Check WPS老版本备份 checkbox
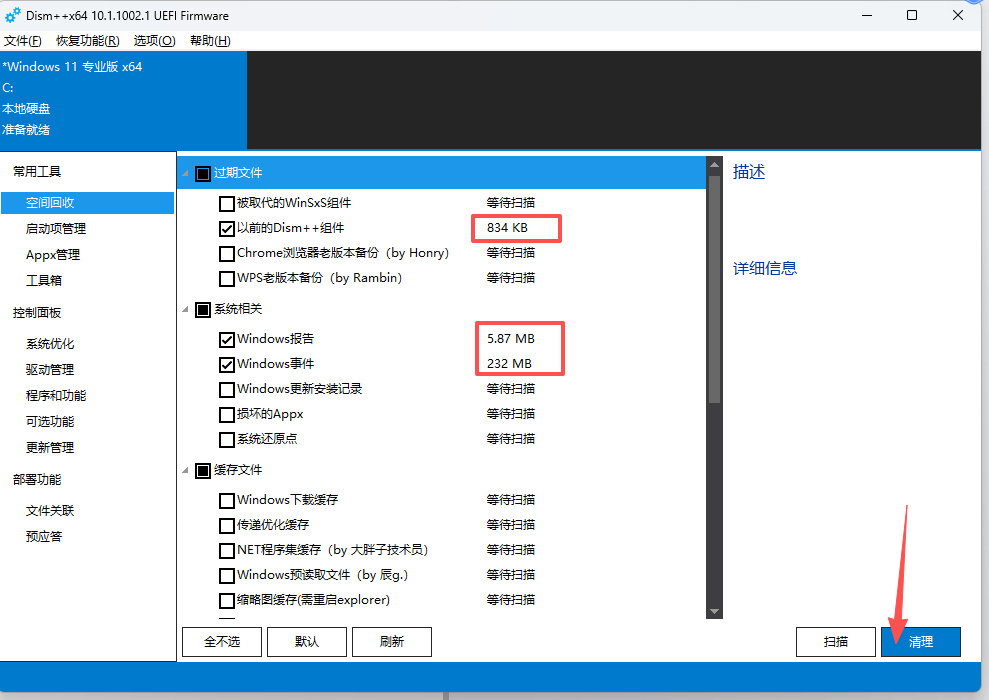 (x=226, y=278)
